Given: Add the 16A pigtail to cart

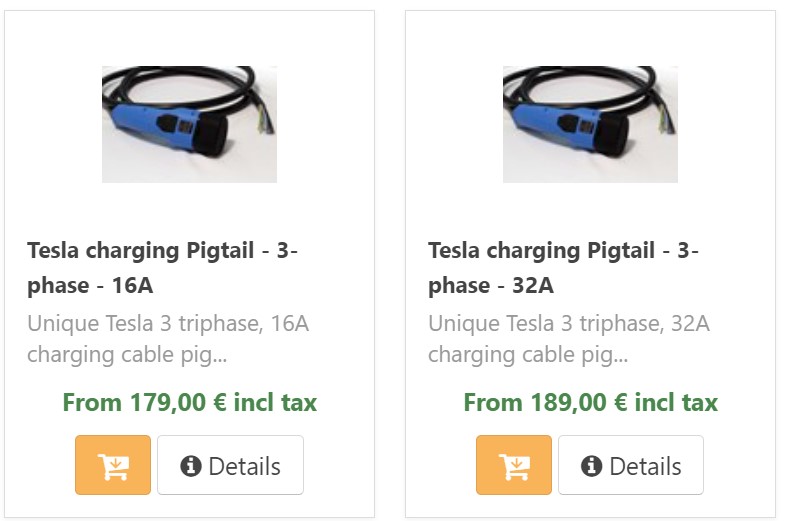Looking at the screenshot, I should tap(113, 465).
